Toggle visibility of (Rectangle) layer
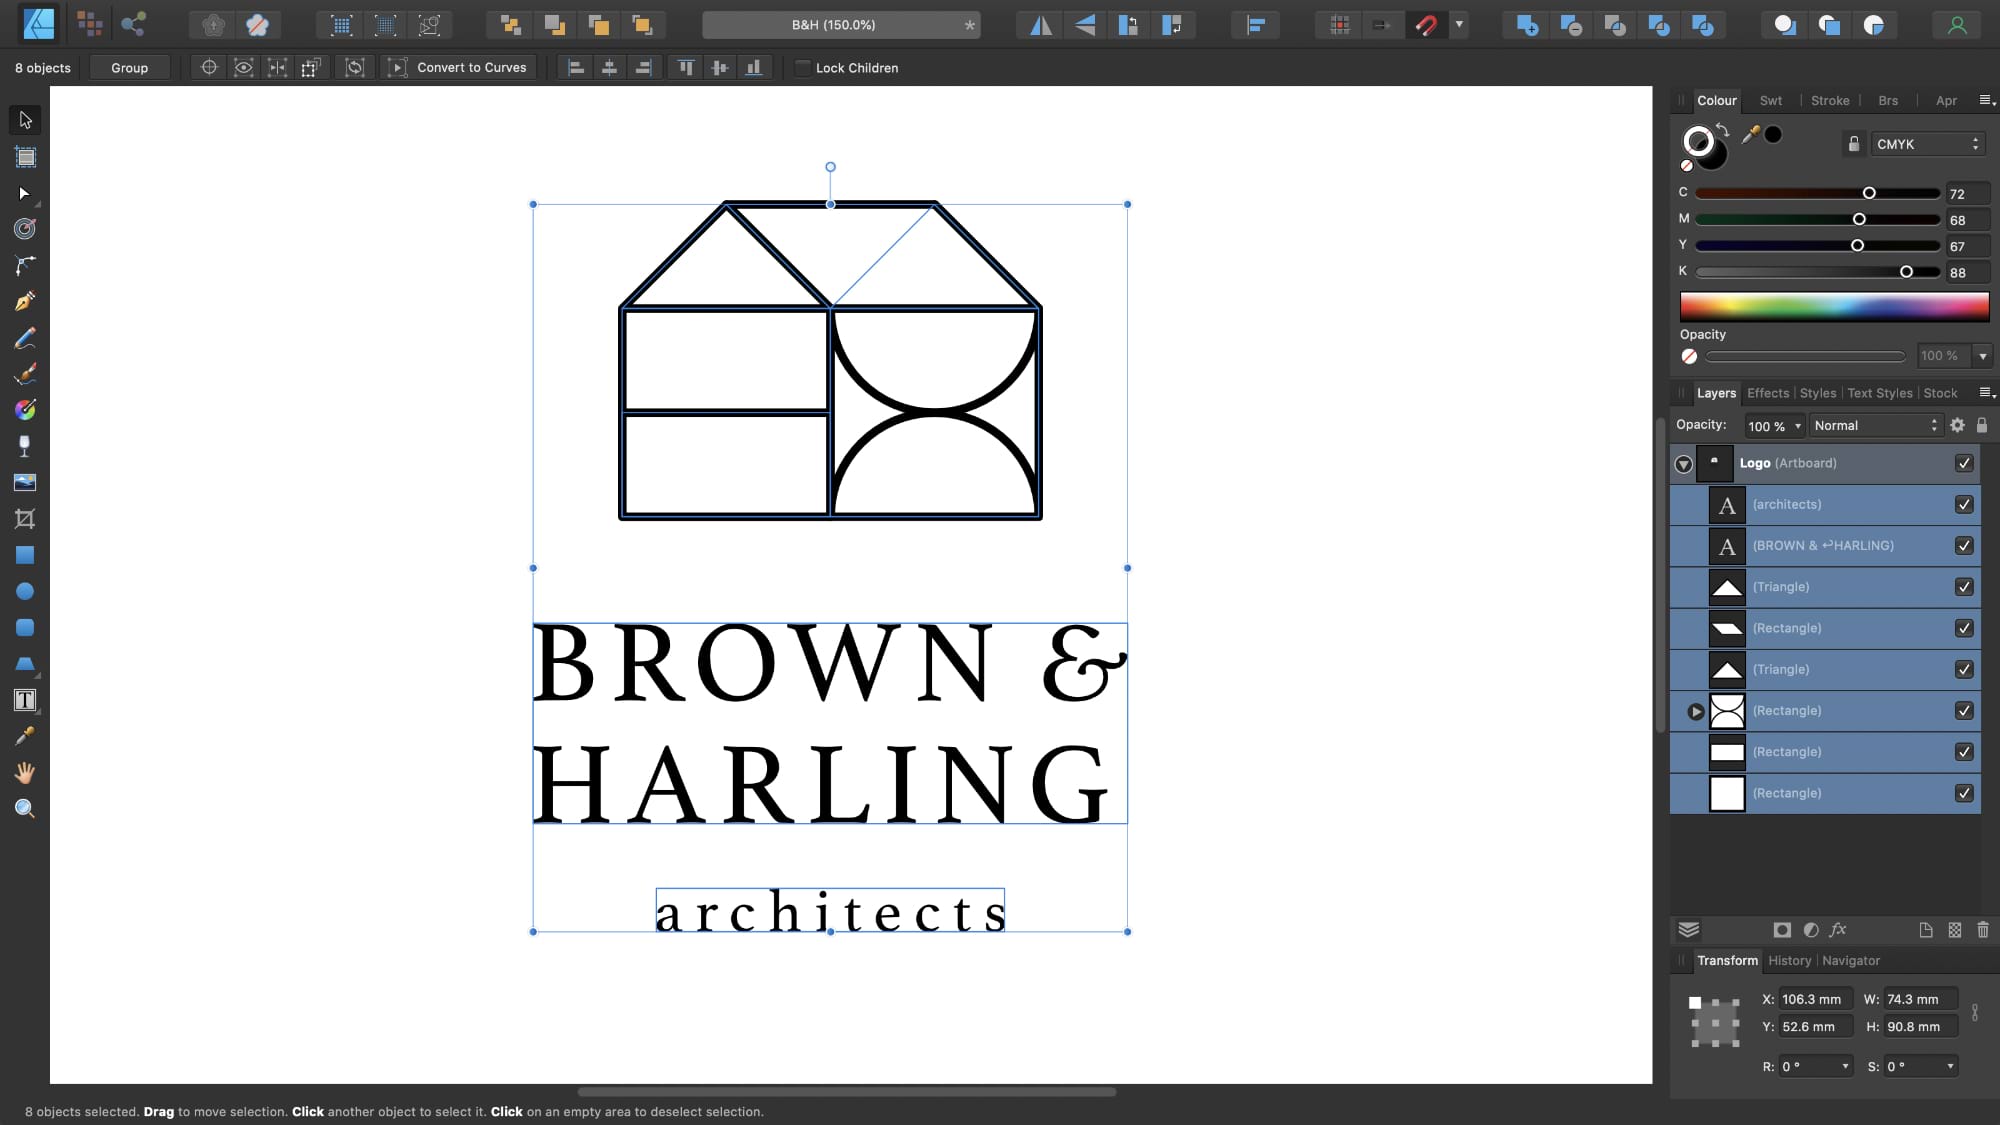This screenshot has height=1125, width=2000. (1967, 628)
